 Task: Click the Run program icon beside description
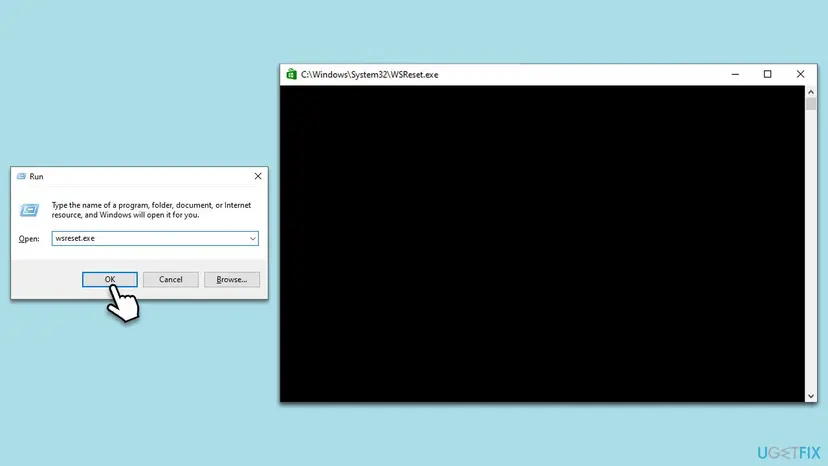[29, 210]
